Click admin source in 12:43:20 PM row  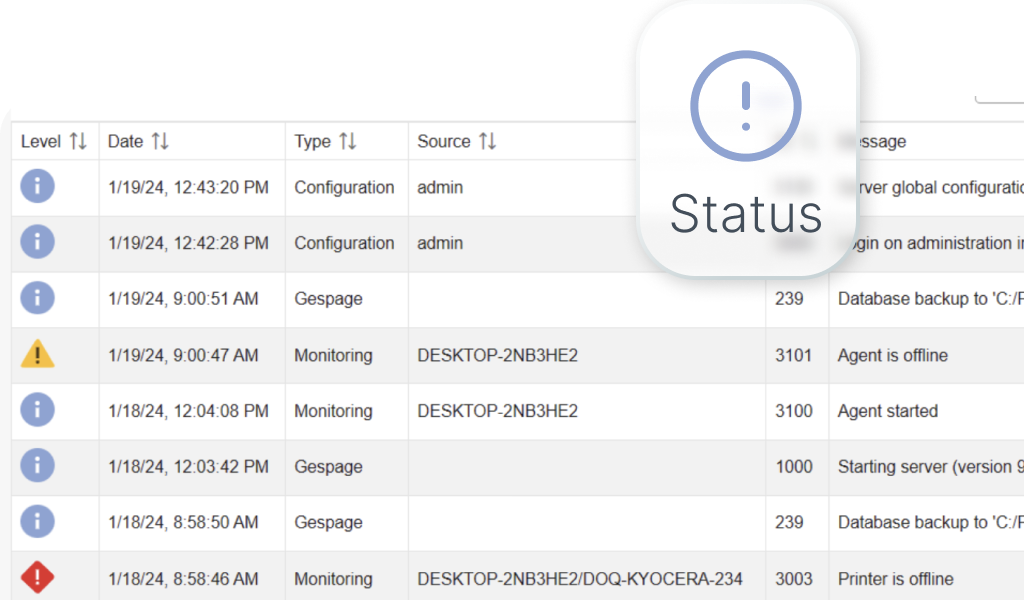click(440, 187)
